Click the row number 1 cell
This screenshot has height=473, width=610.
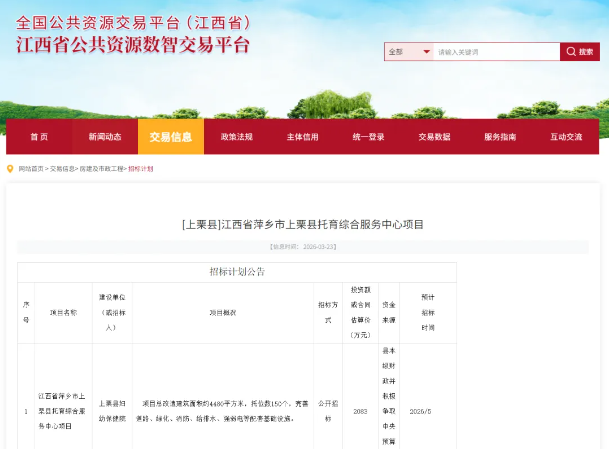click(26, 411)
